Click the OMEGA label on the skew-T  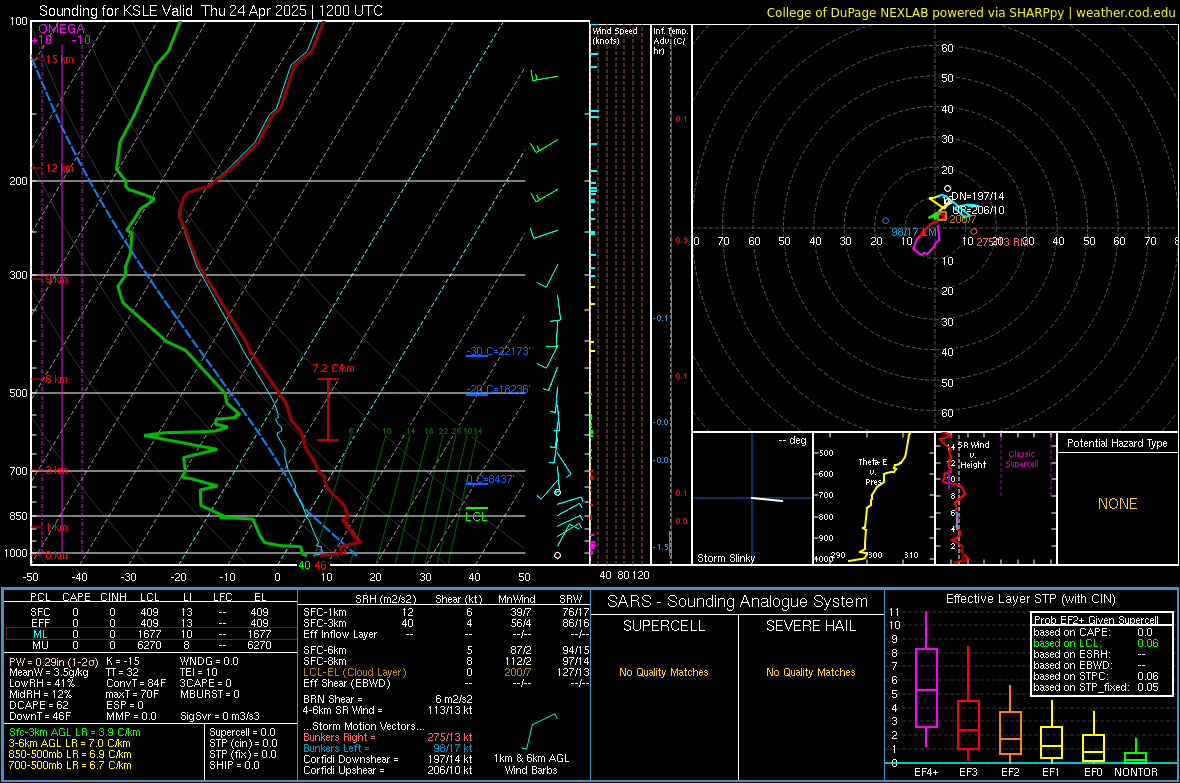[61, 29]
